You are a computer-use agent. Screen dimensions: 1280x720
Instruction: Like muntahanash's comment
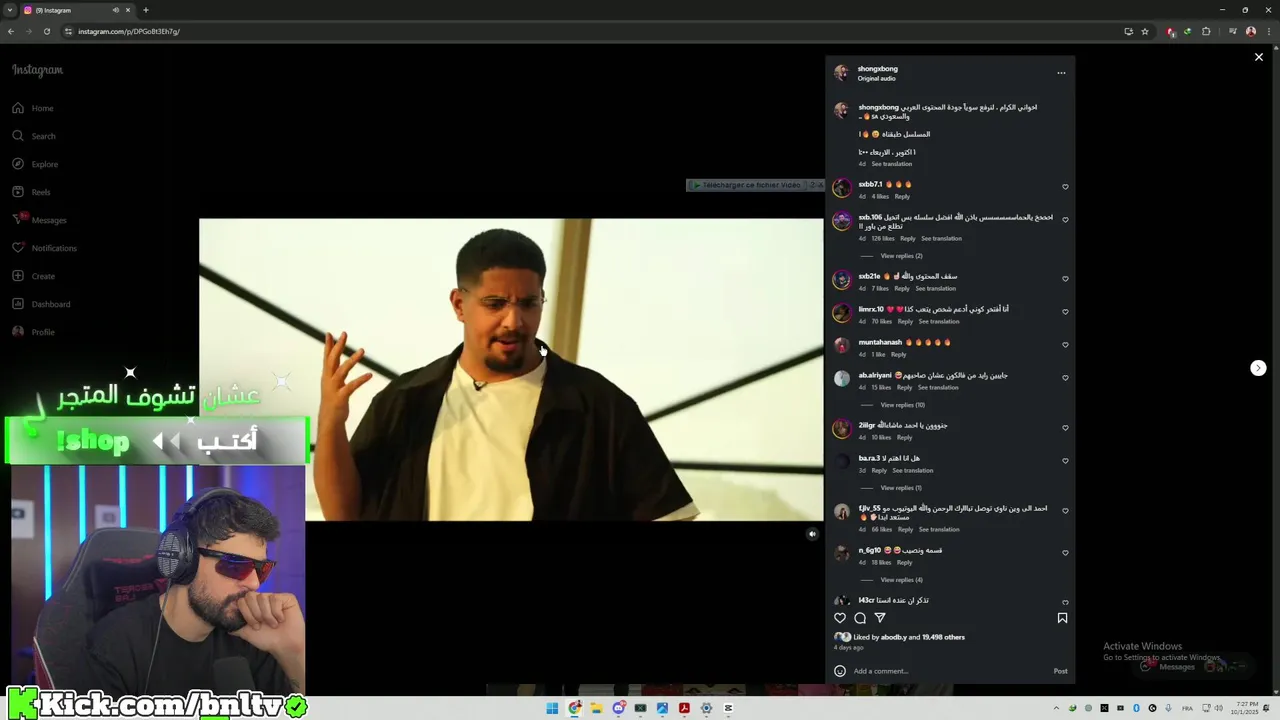coord(1065,345)
